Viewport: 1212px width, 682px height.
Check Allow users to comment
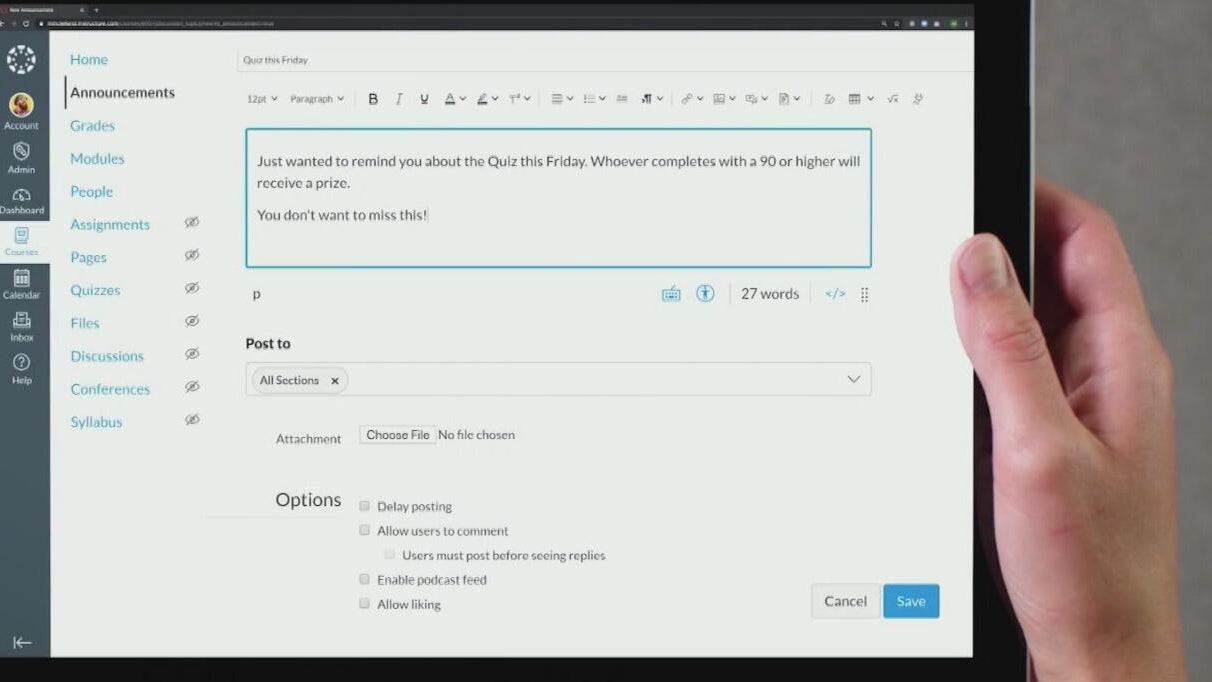(364, 530)
